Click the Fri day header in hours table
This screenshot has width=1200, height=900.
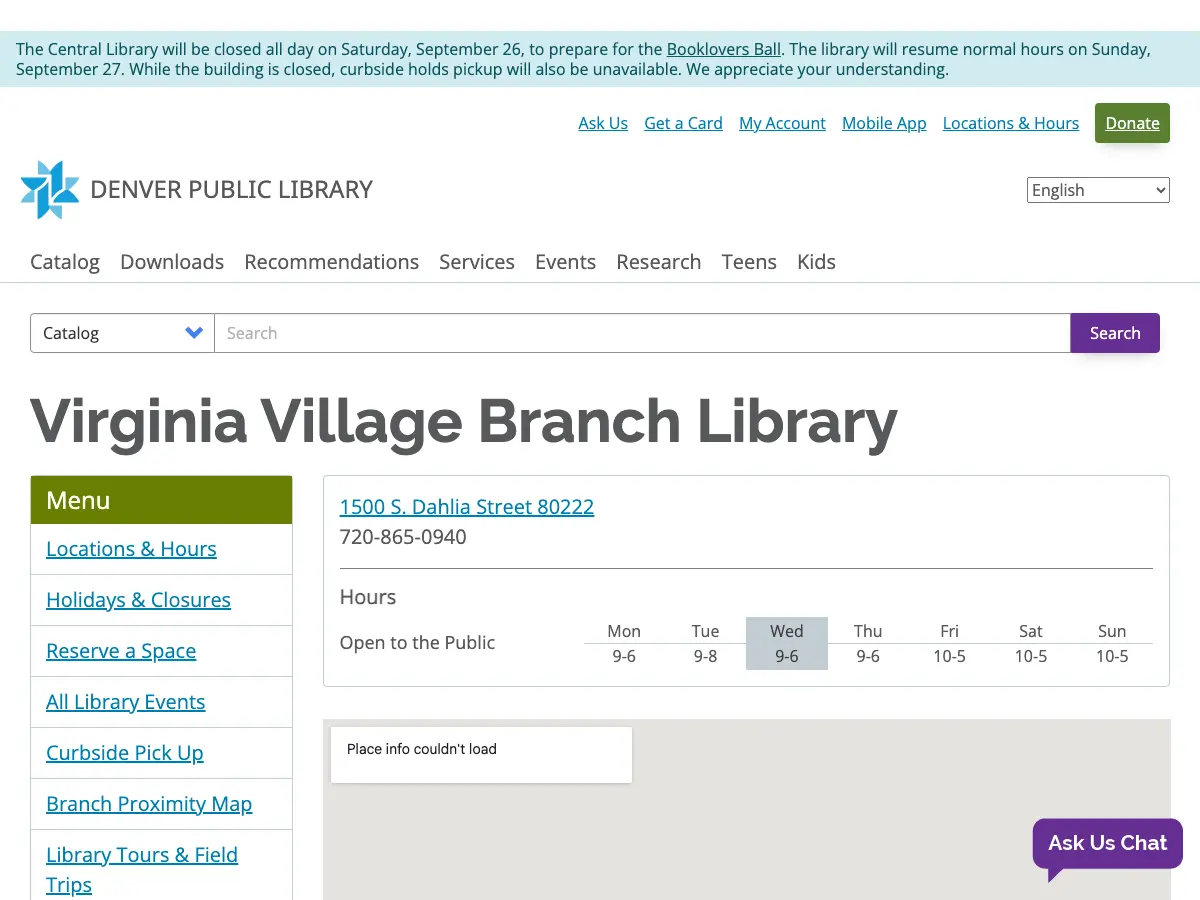point(949,631)
